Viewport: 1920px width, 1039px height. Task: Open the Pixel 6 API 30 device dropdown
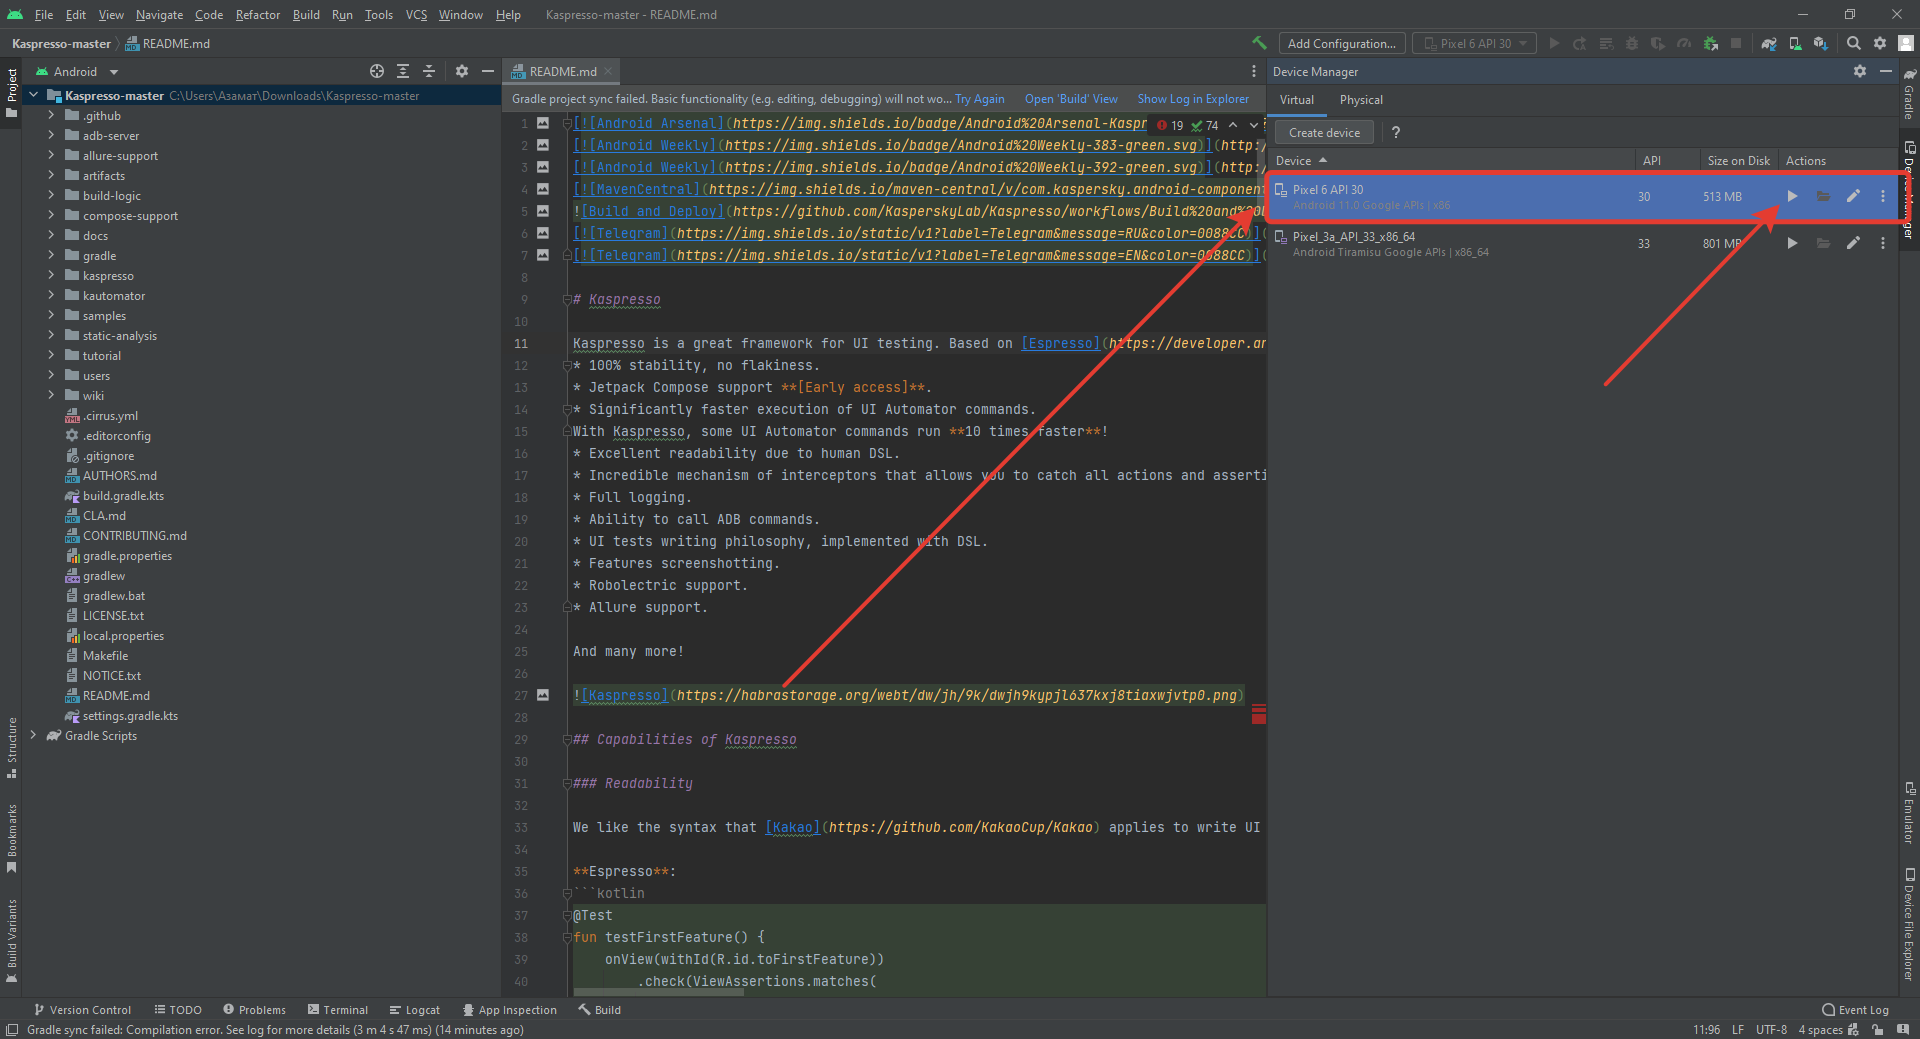pos(1475,43)
